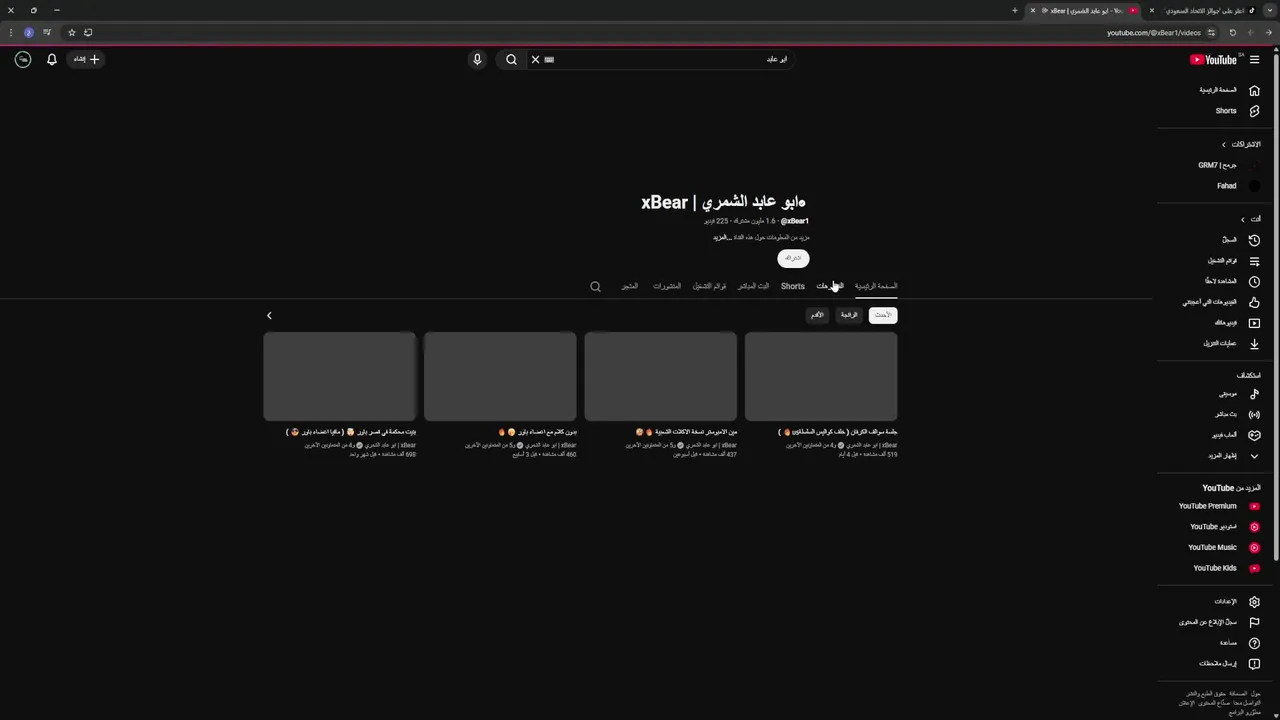Bookmark this page with the star icon

(71, 33)
